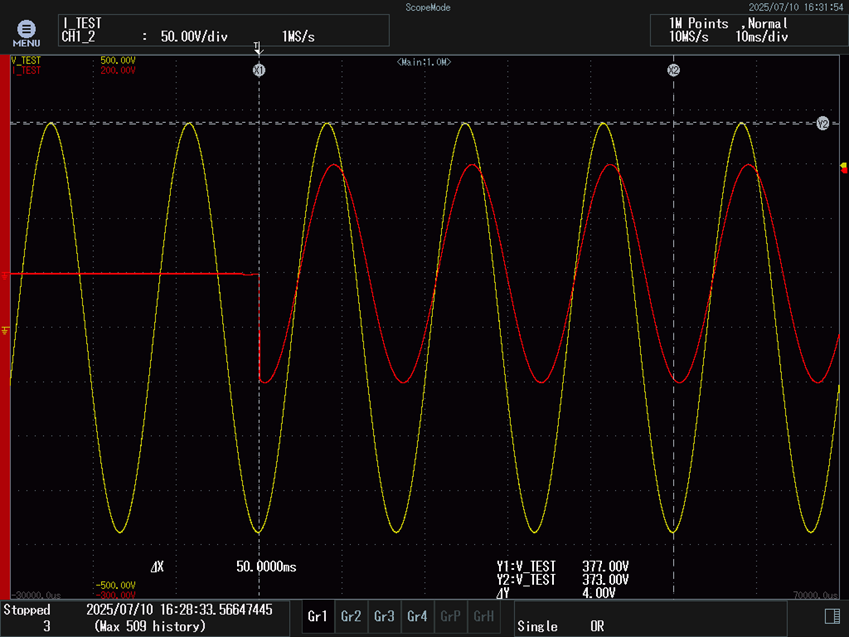Select the Gr3 display group tab

[x=384, y=617]
